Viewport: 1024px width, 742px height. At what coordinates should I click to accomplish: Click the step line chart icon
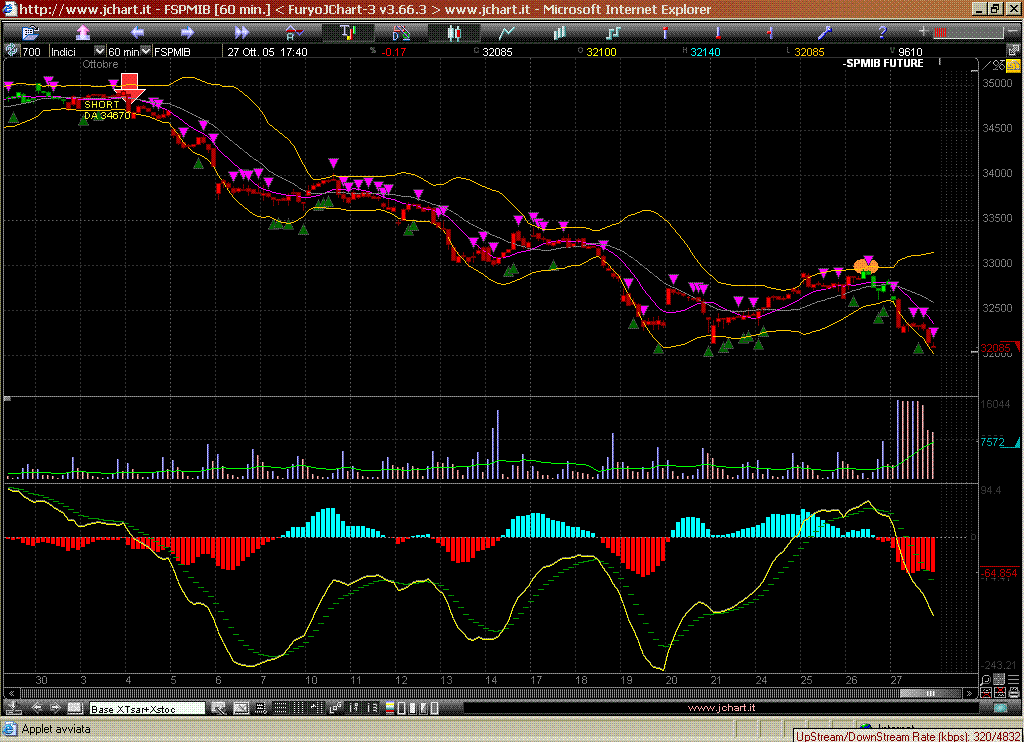click(612, 33)
